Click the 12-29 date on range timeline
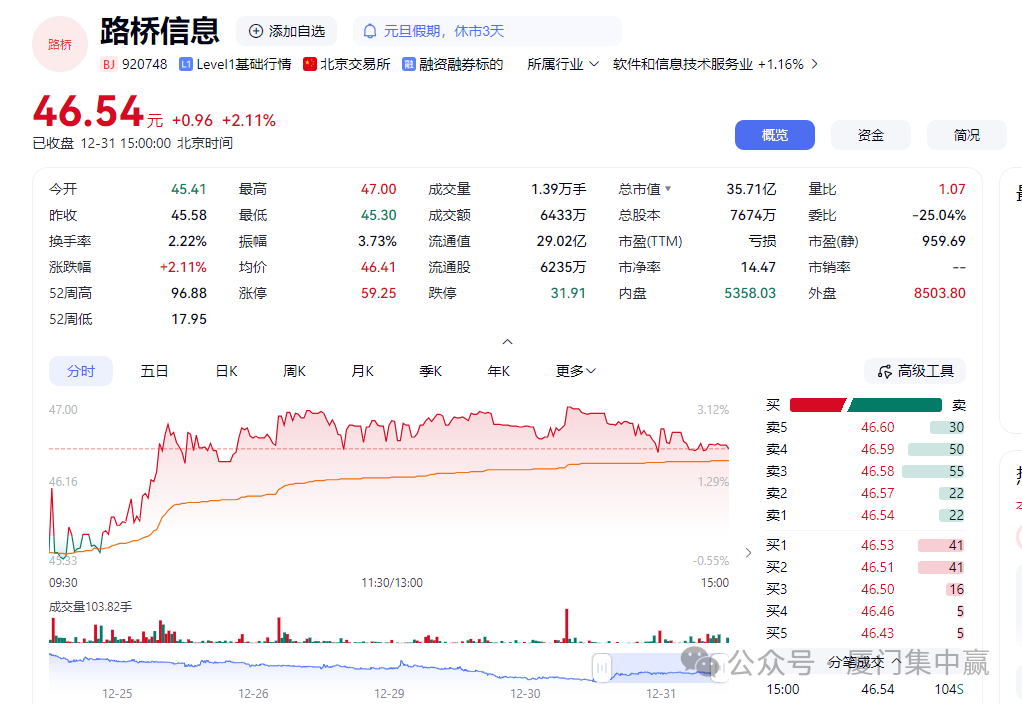 coord(389,694)
